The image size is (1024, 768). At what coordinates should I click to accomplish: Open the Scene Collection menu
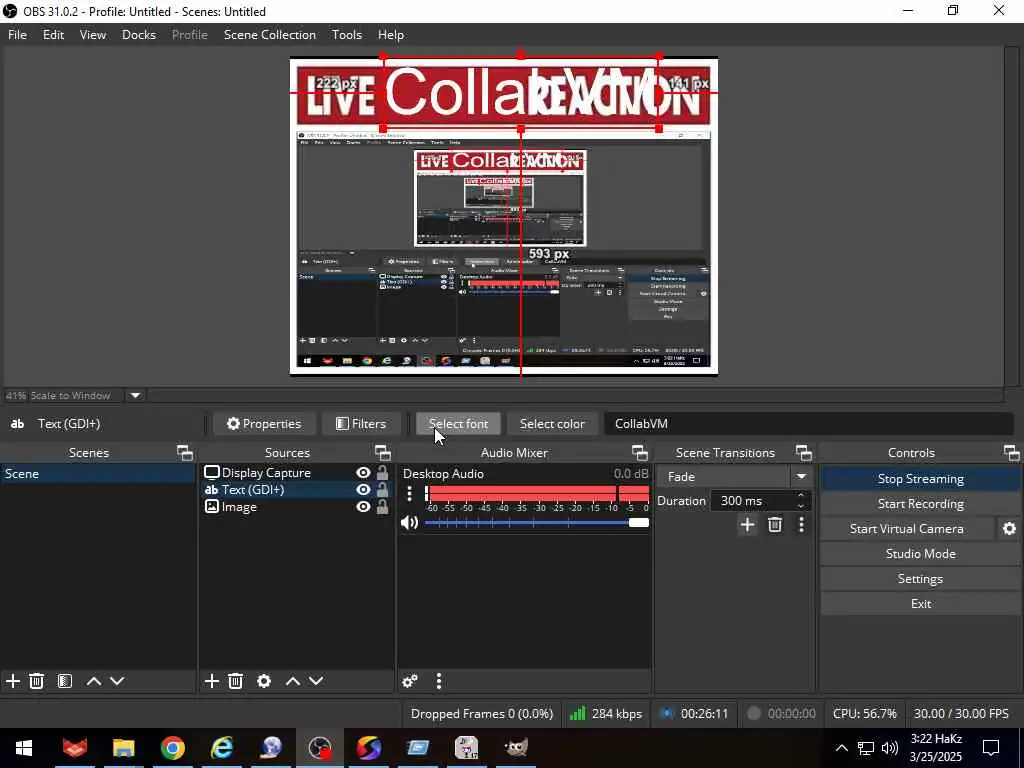click(270, 35)
